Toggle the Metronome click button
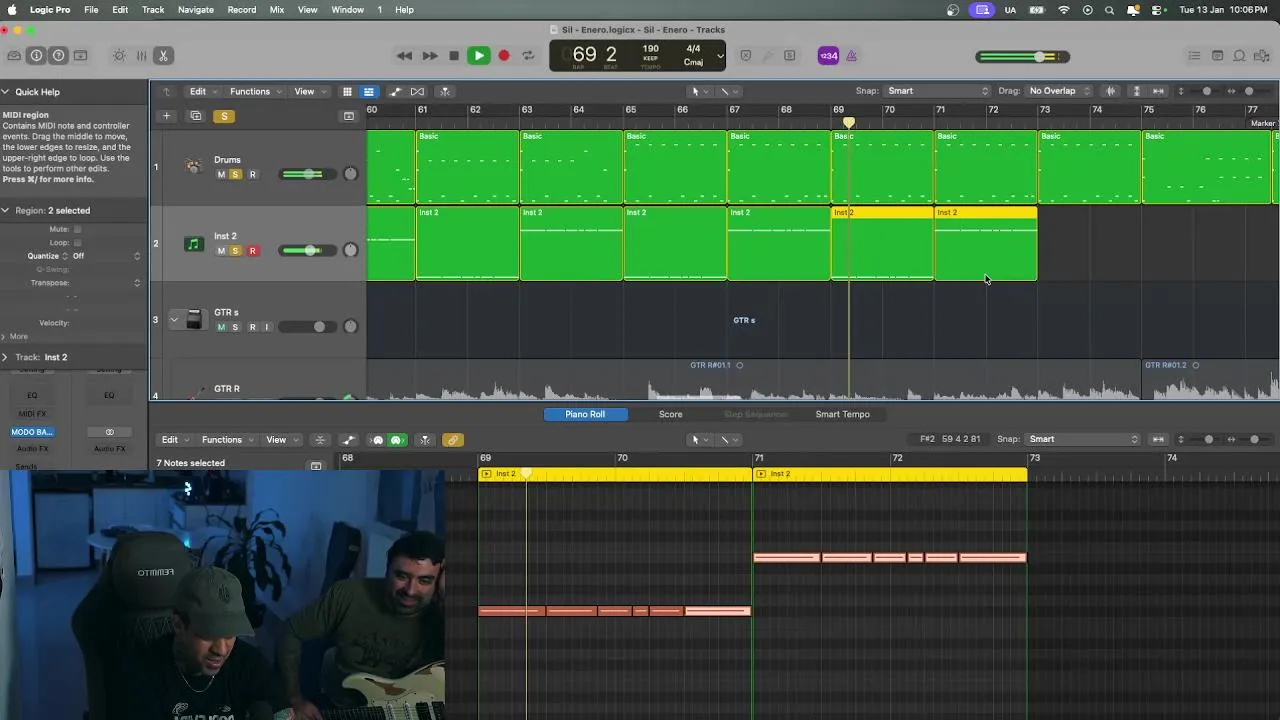The width and height of the screenshot is (1280, 720). (x=851, y=56)
